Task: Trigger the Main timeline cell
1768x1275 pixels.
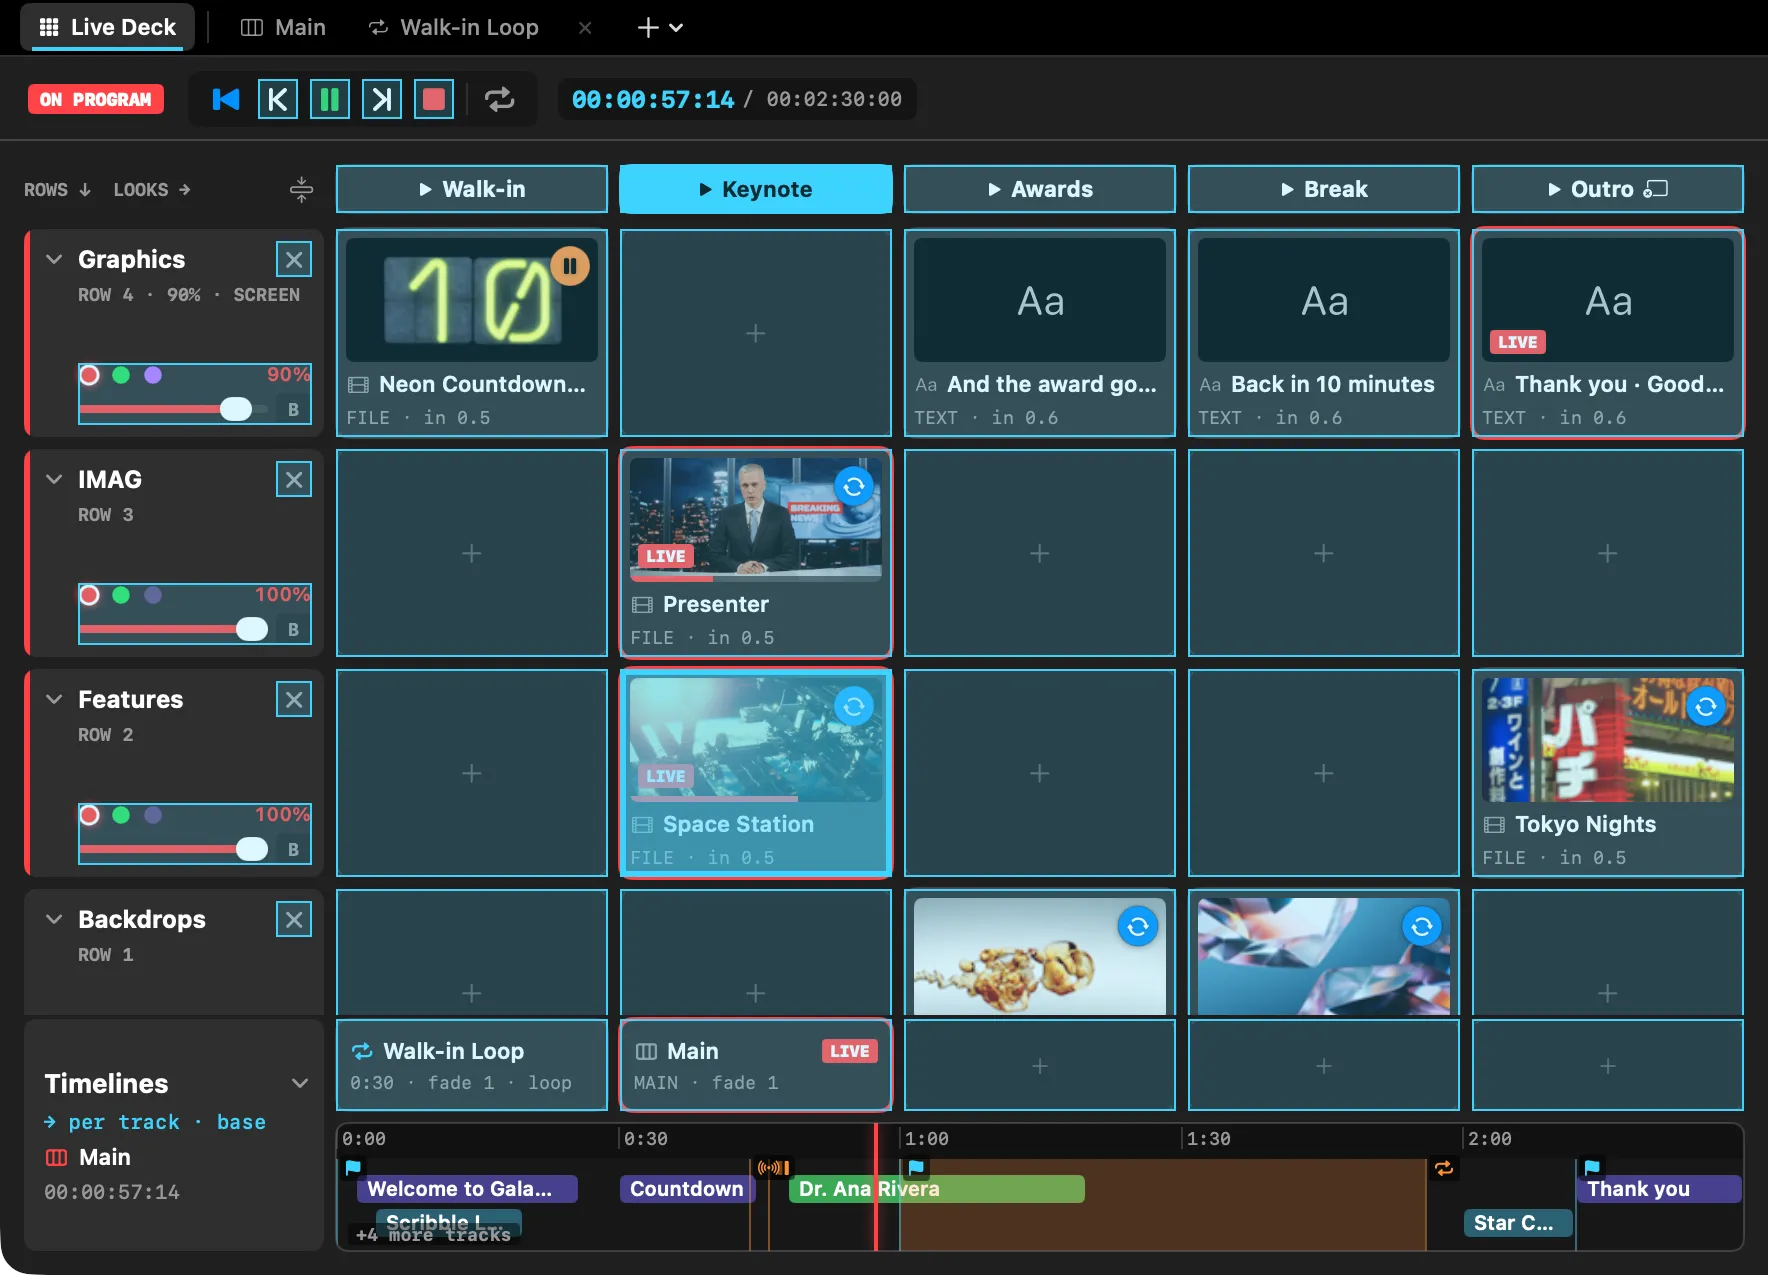Action: pos(756,1065)
